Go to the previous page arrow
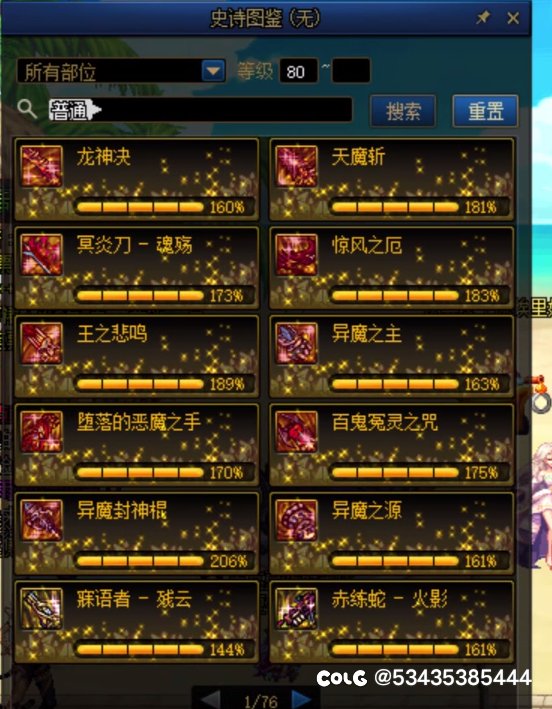This screenshot has height=709, width=552. 211,700
